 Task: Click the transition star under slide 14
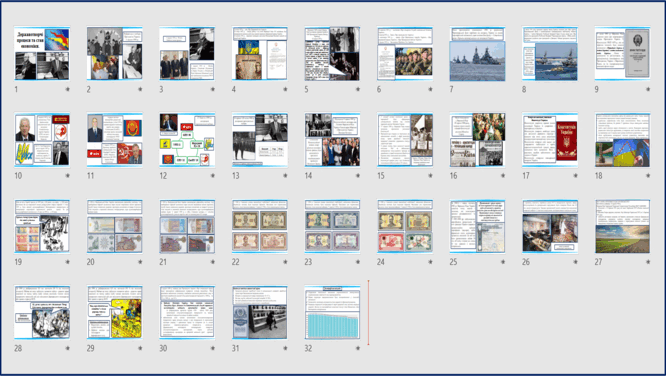coord(358,175)
